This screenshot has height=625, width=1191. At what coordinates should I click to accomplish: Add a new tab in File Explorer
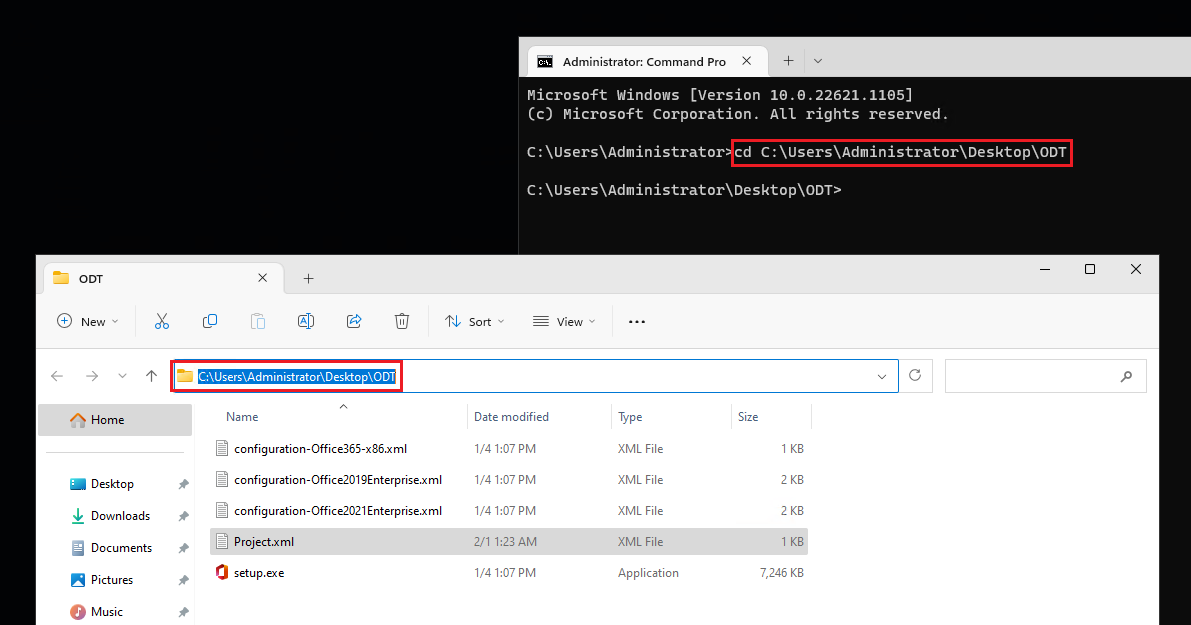pos(308,279)
